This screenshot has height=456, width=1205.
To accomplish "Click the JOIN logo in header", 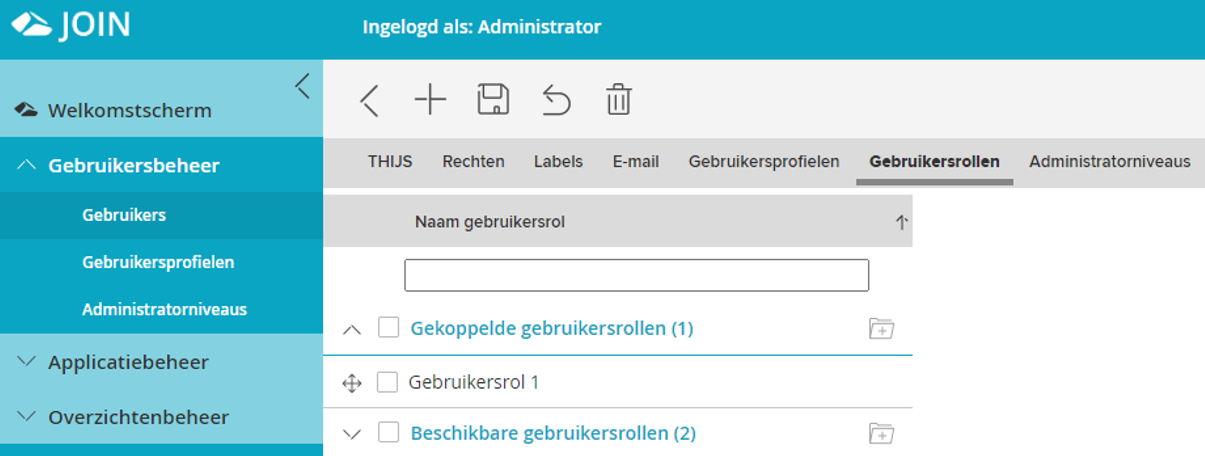I will click(x=71, y=25).
